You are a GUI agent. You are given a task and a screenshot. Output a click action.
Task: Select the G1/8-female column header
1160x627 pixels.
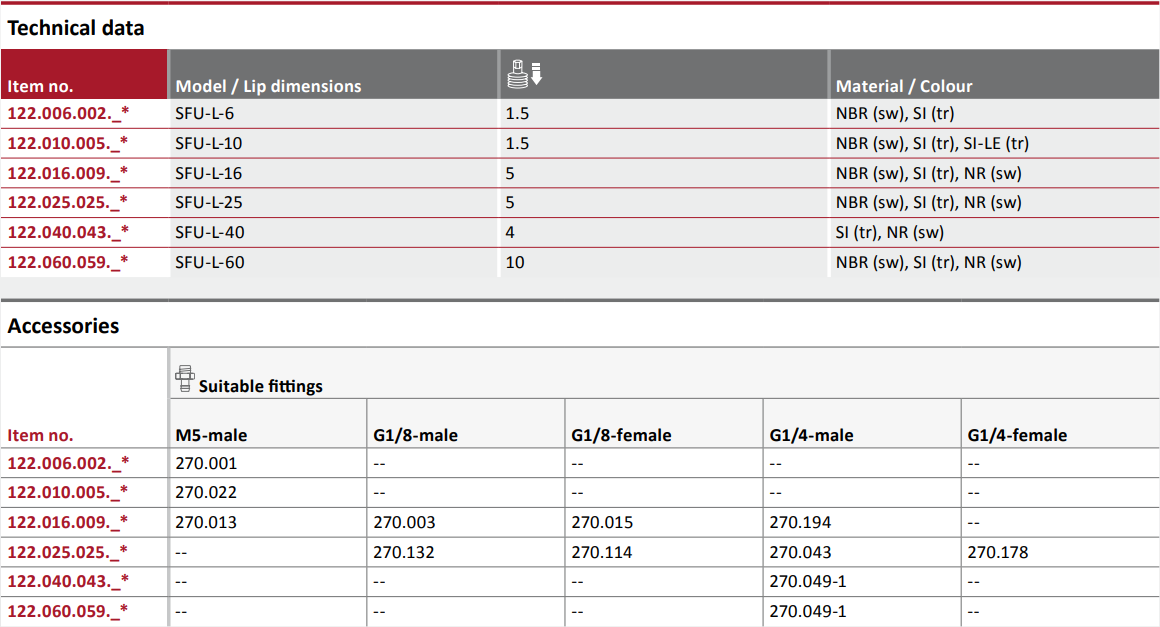pos(621,435)
